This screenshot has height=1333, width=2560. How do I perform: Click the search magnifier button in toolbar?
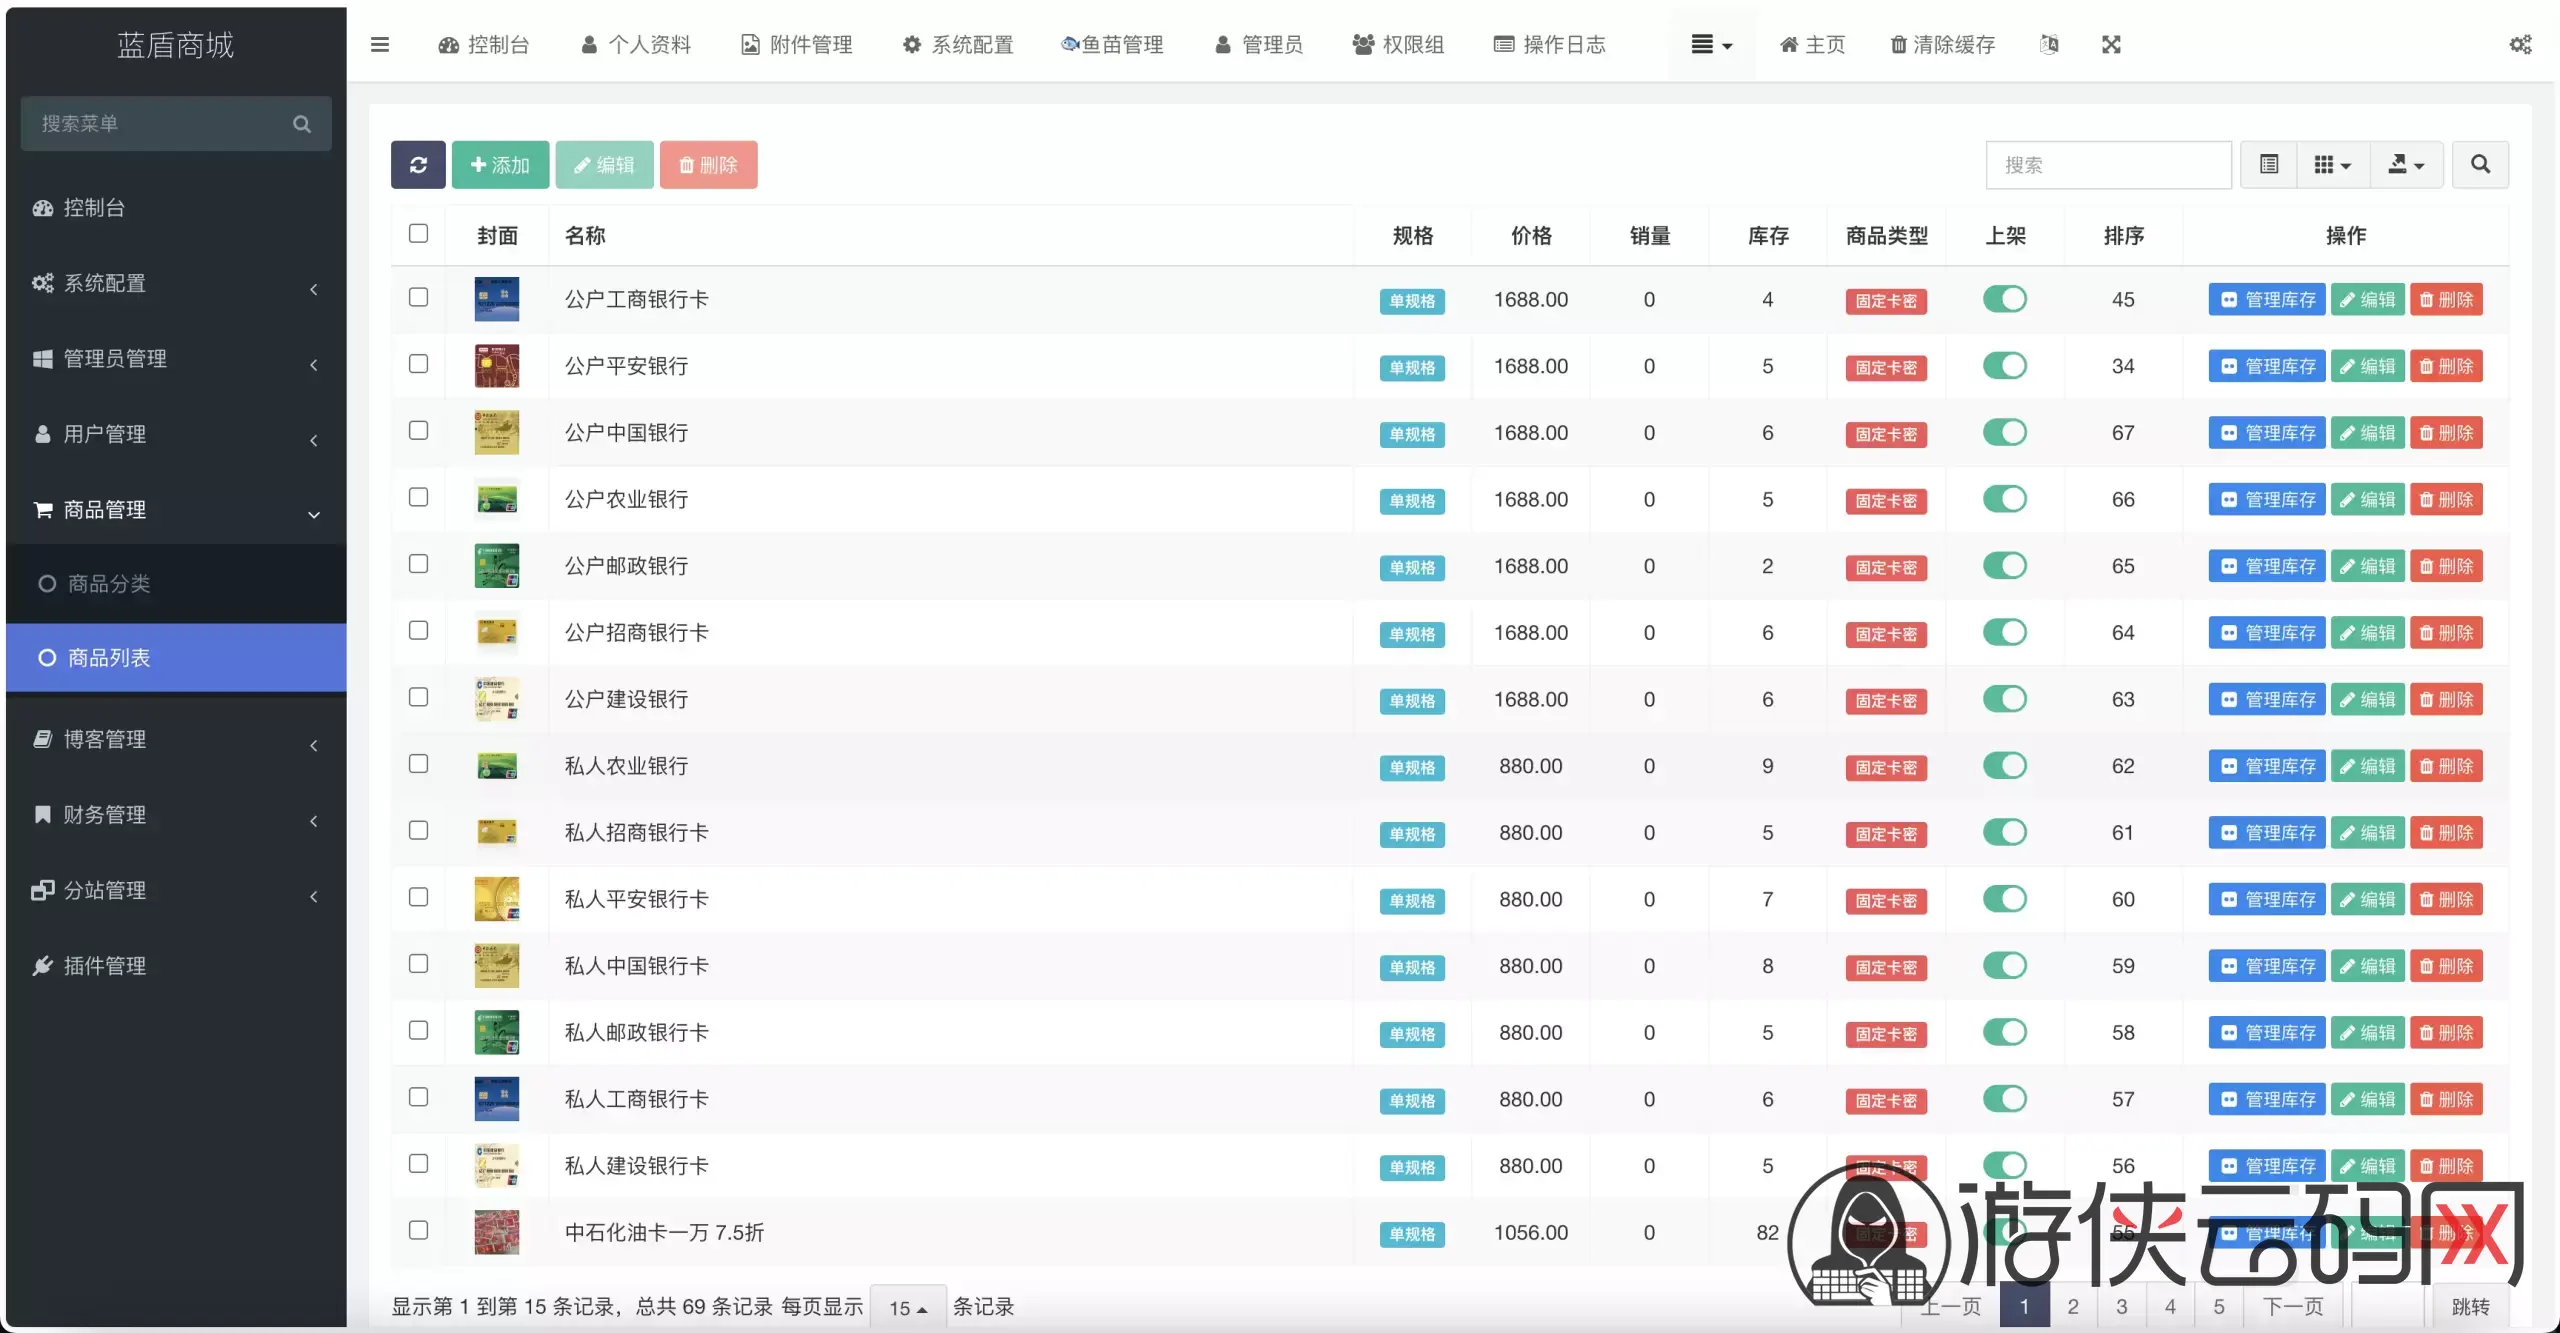(2480, 165)
